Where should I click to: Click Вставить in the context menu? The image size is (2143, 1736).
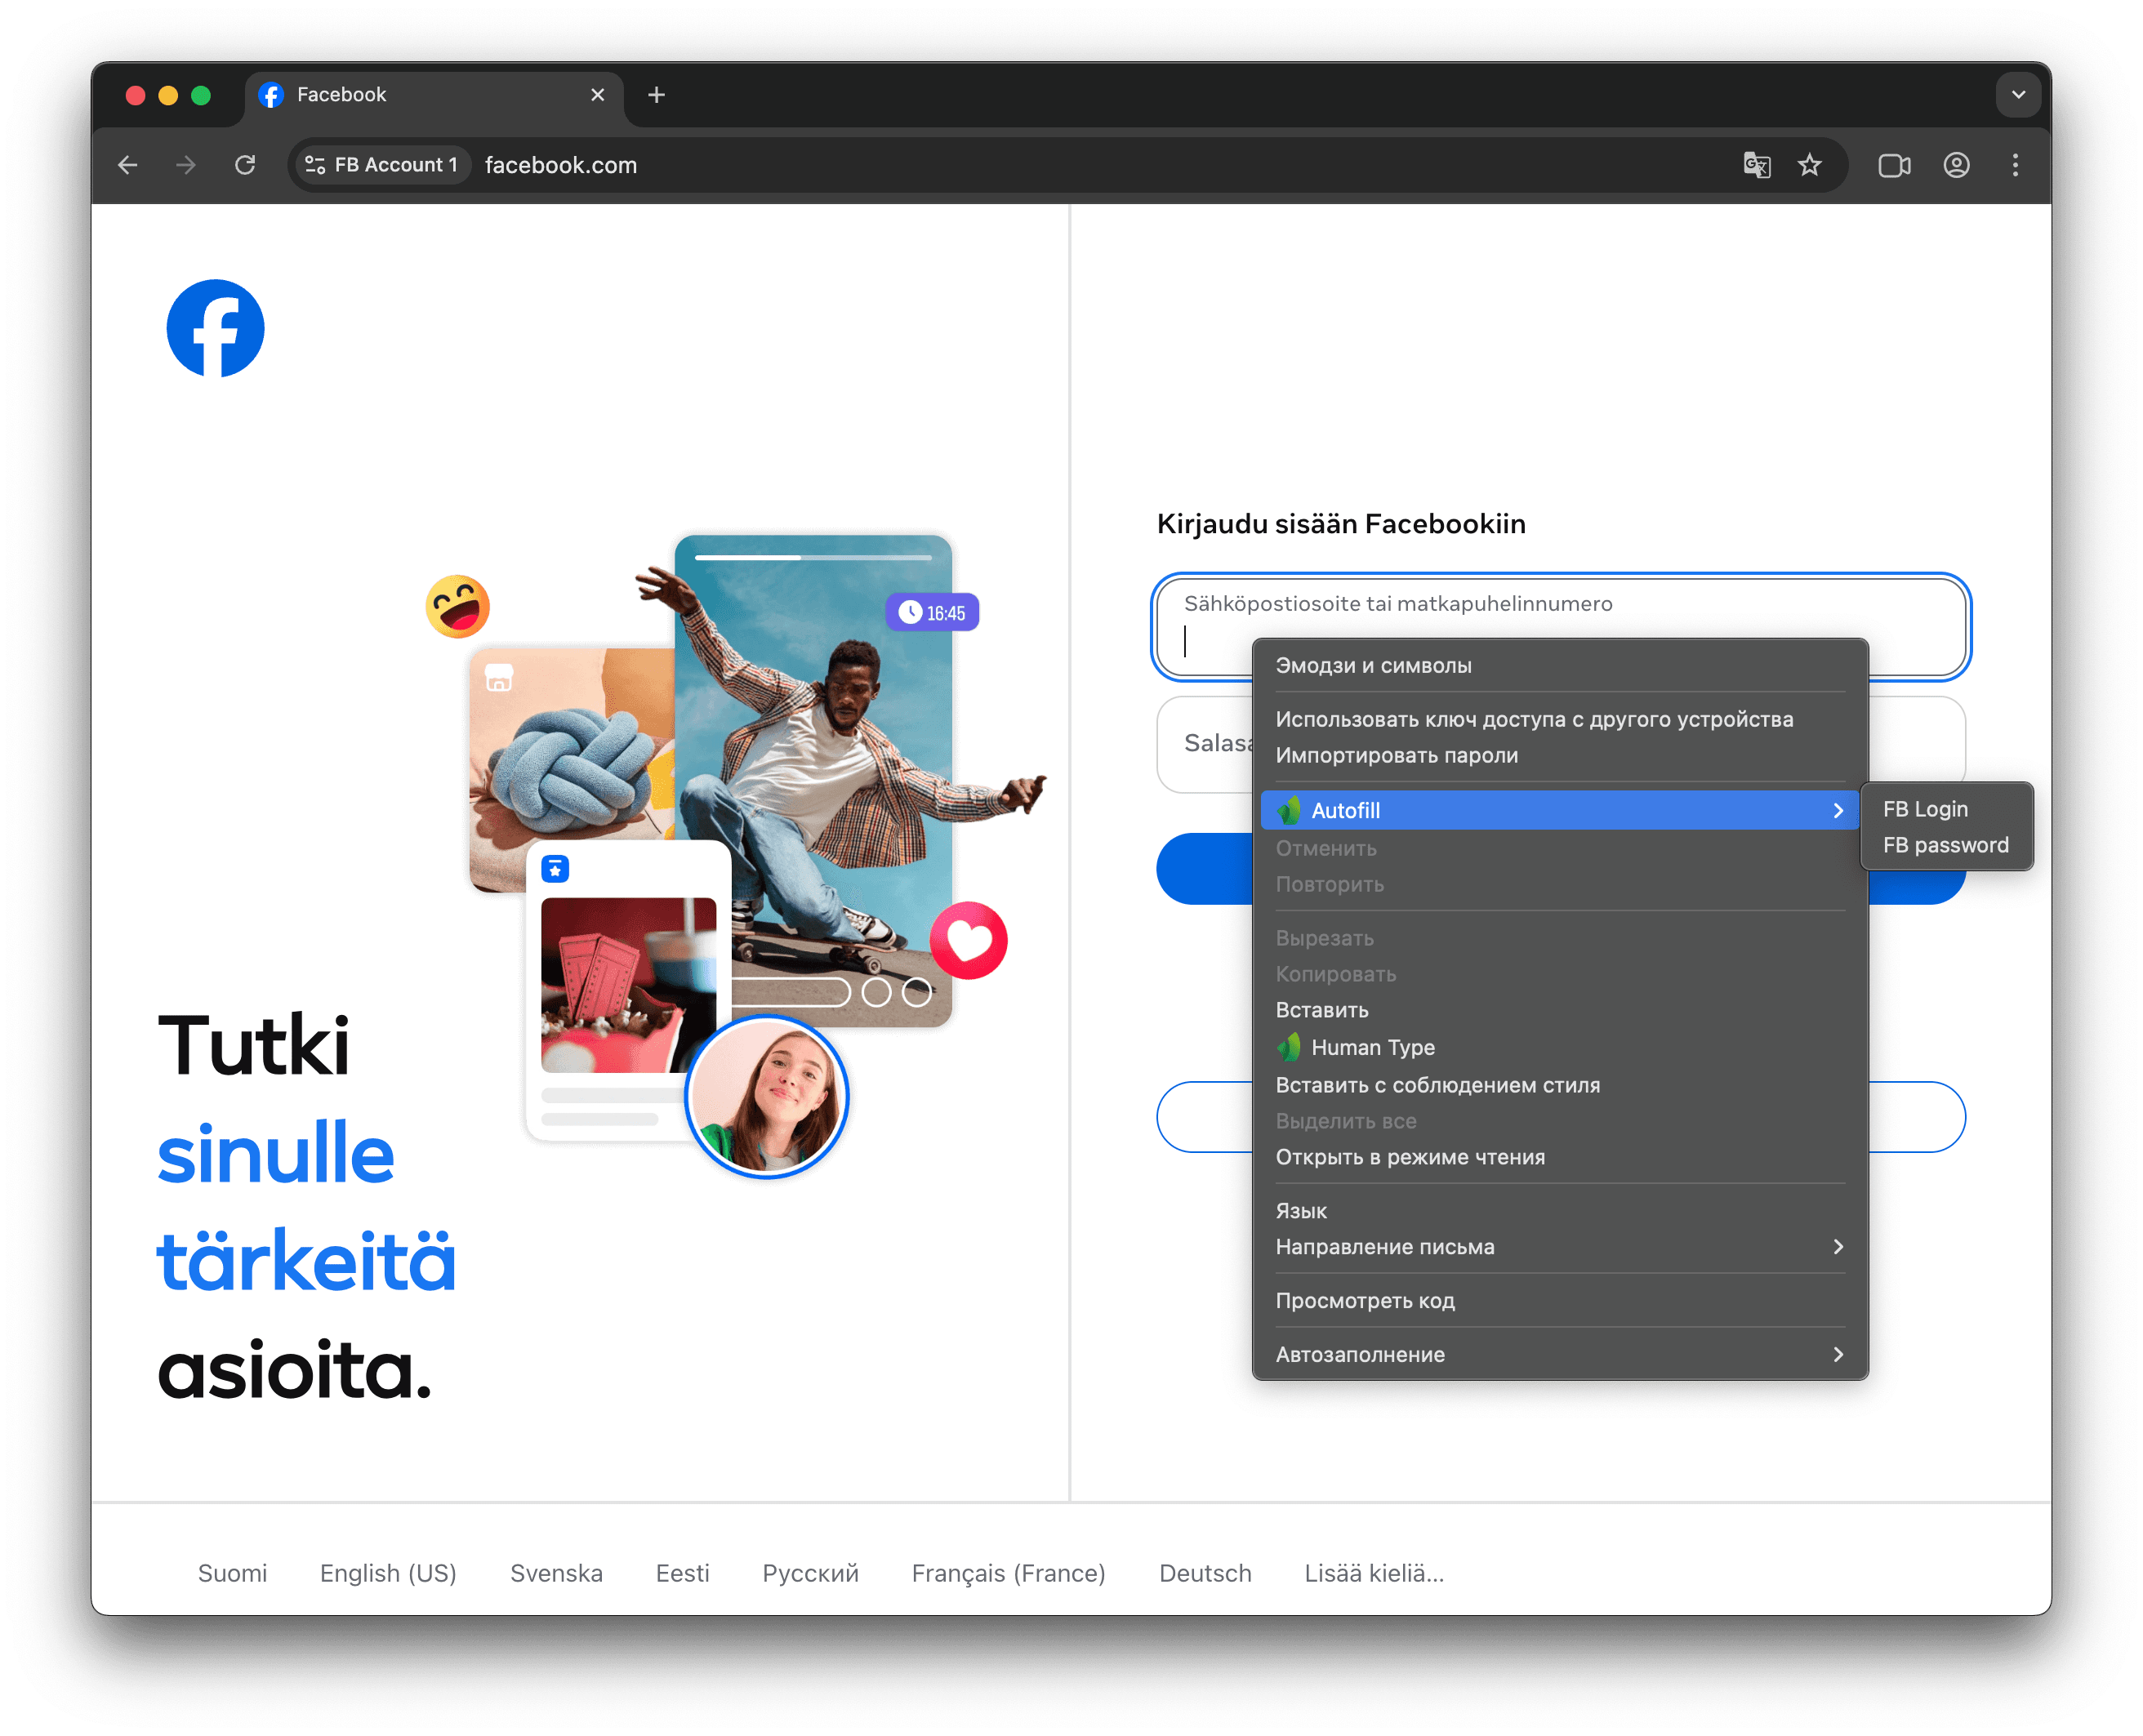1322,1010
